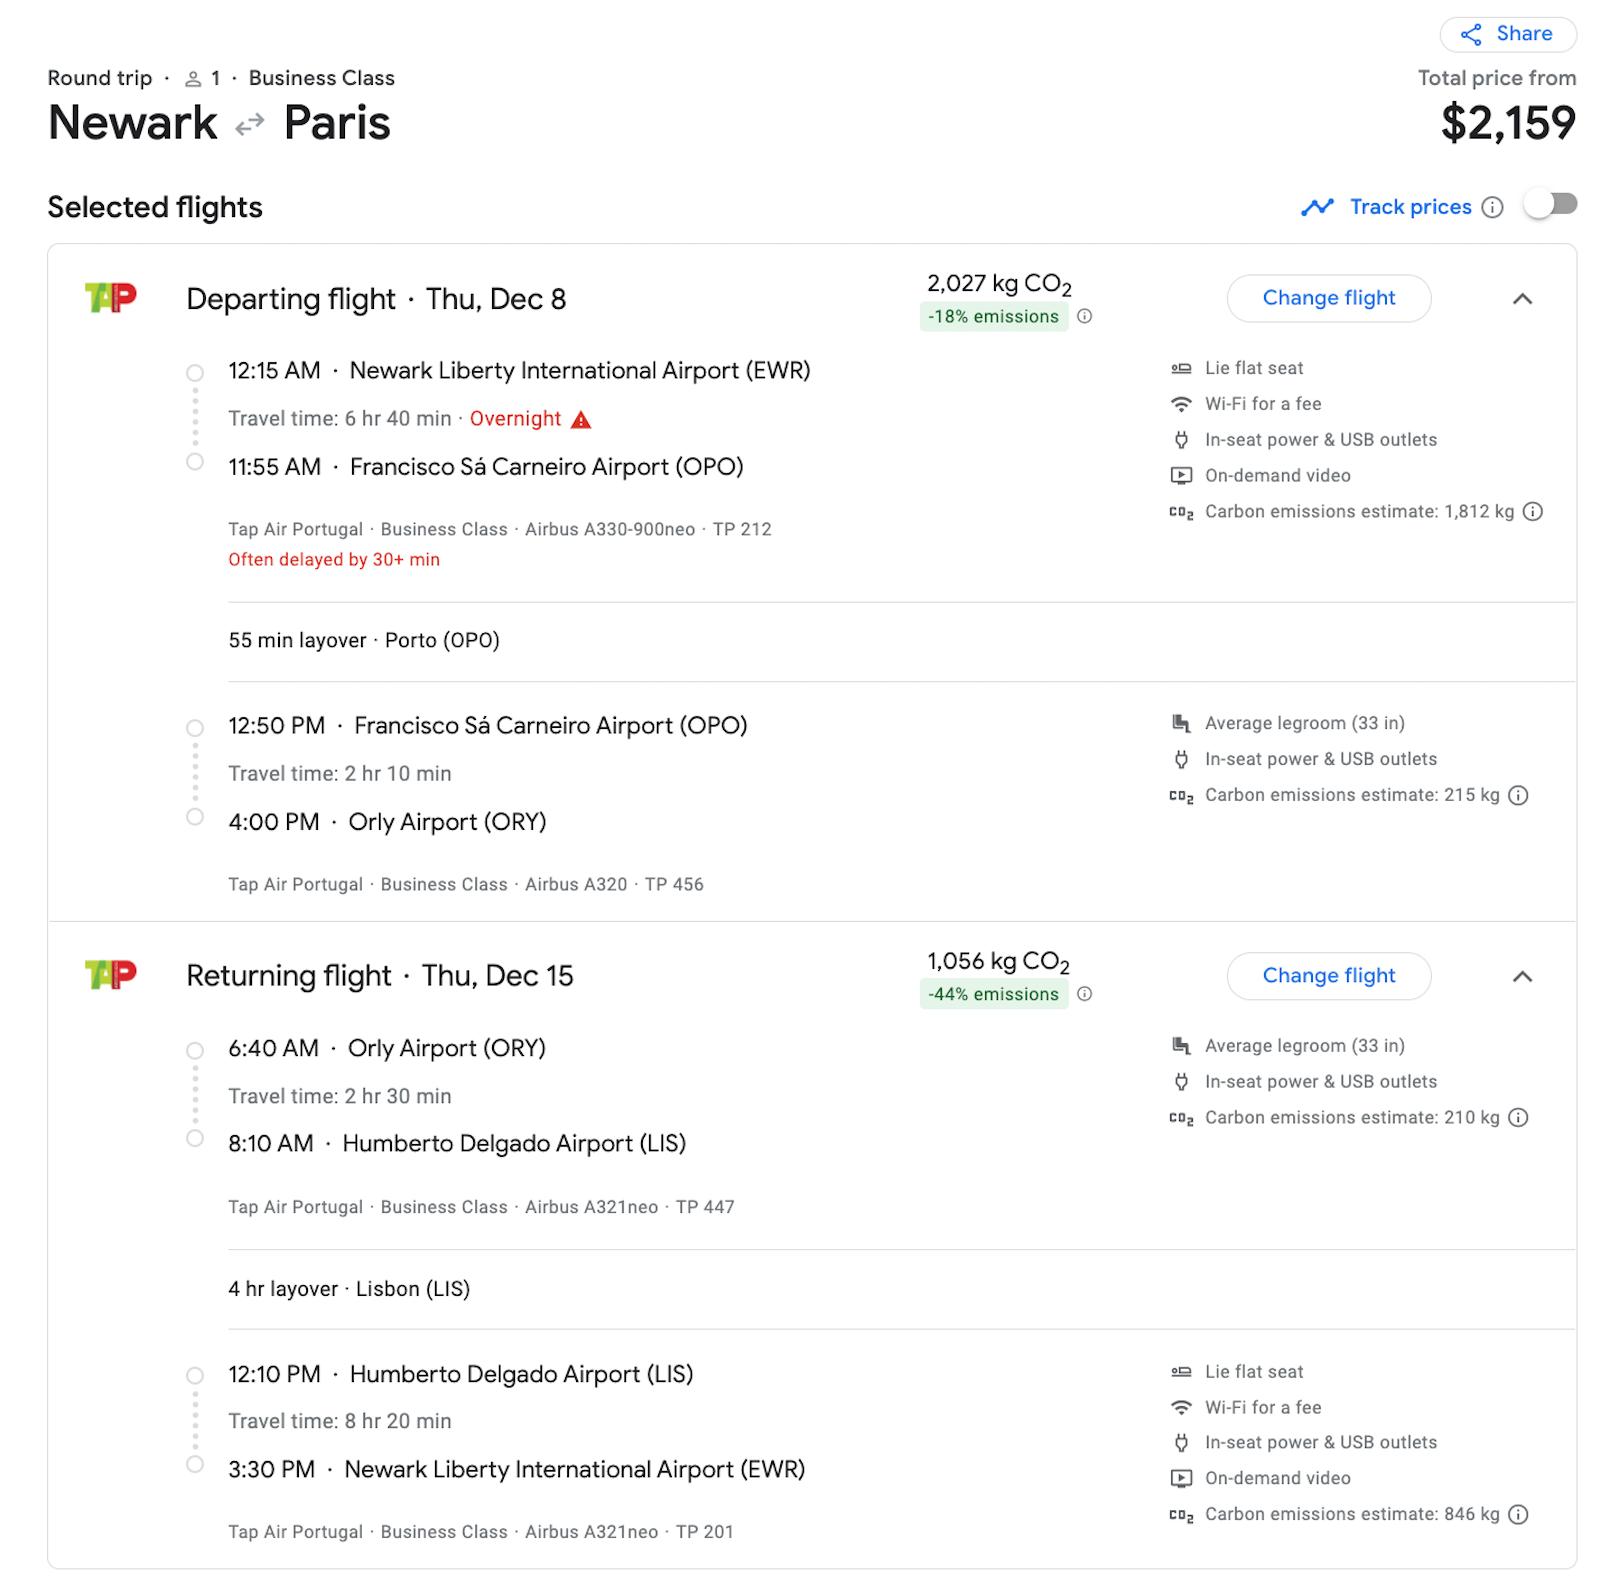Click the carbon emissions CO2 icon on returning flight
Screen dimensions: 1600x1584
coord(1182,1117)
